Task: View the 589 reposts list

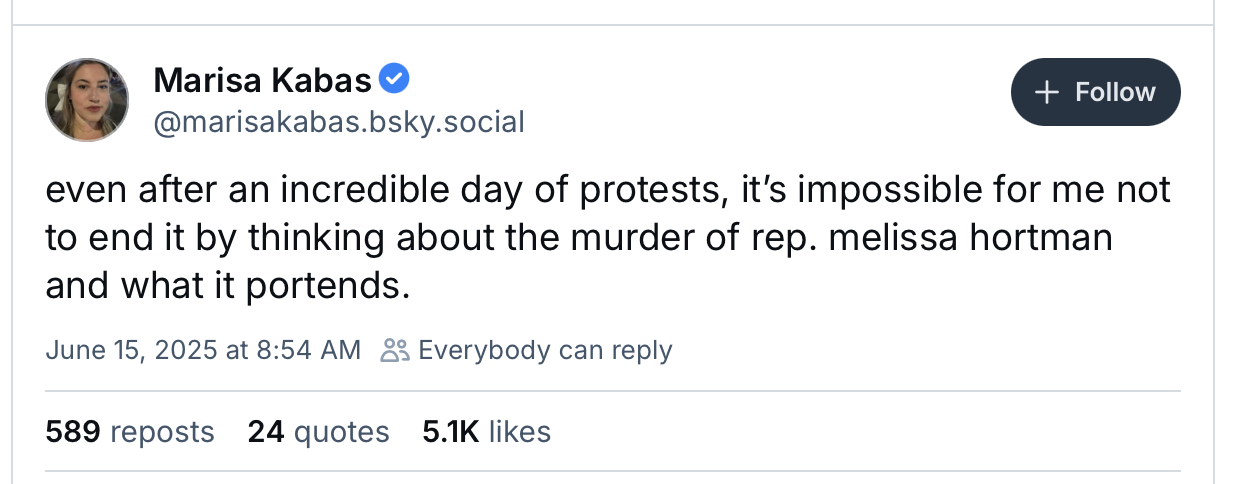Action: (130, 431)
